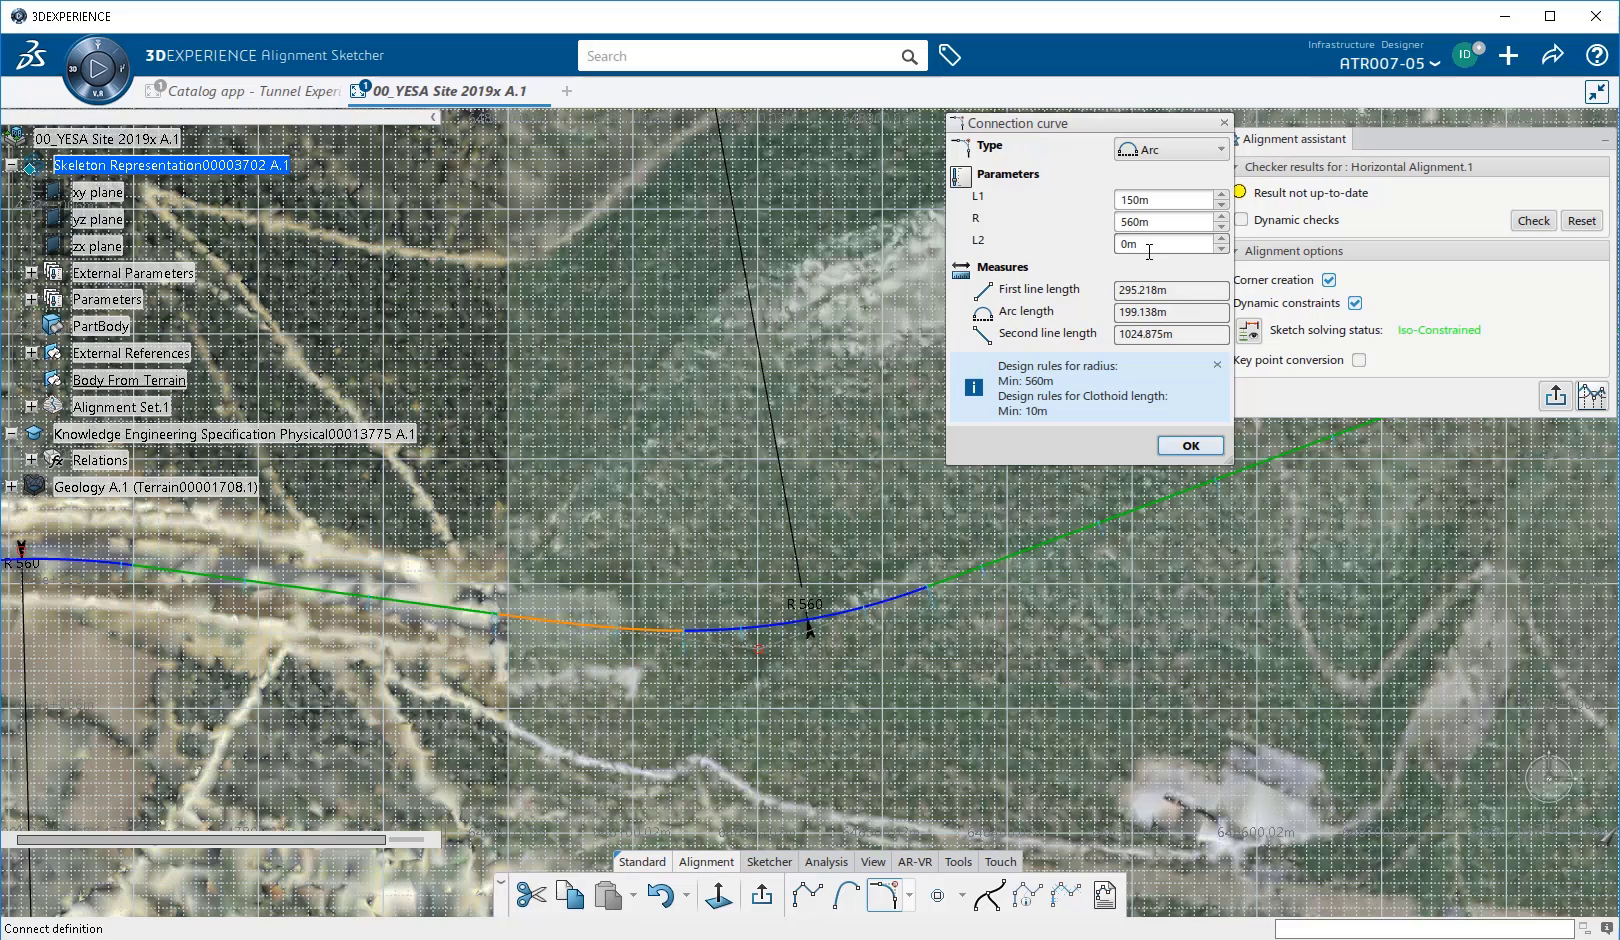Select the polyline alignment tool

click(806, 895)
